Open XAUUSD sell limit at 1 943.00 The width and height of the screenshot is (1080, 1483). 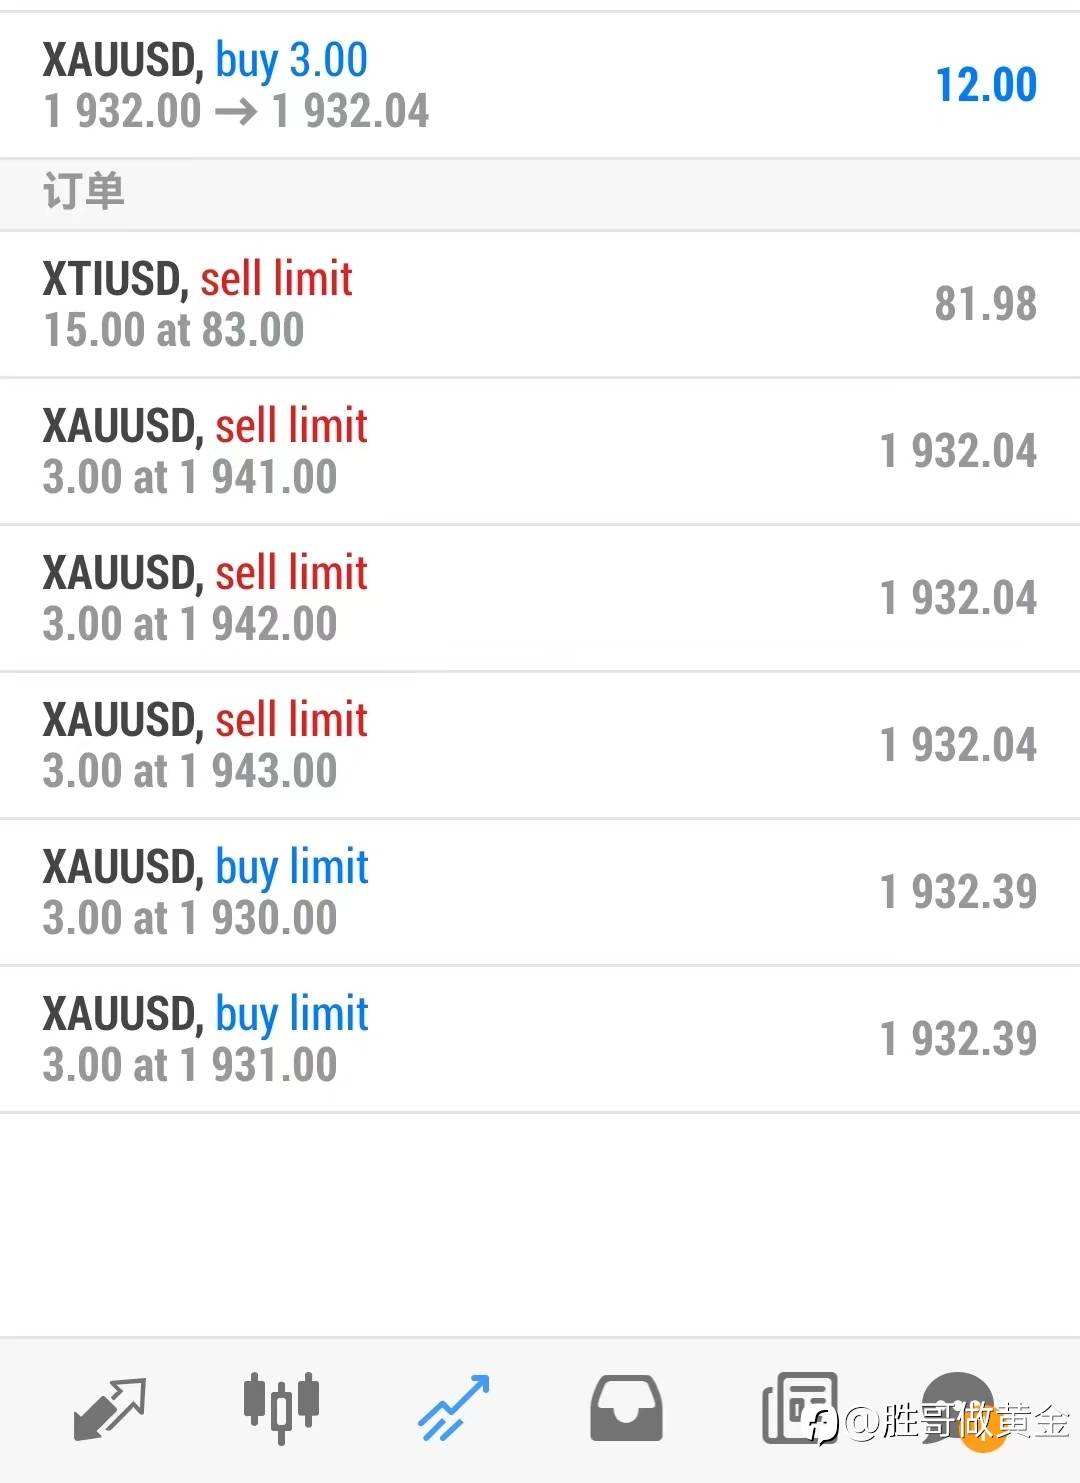coord(540,745)
